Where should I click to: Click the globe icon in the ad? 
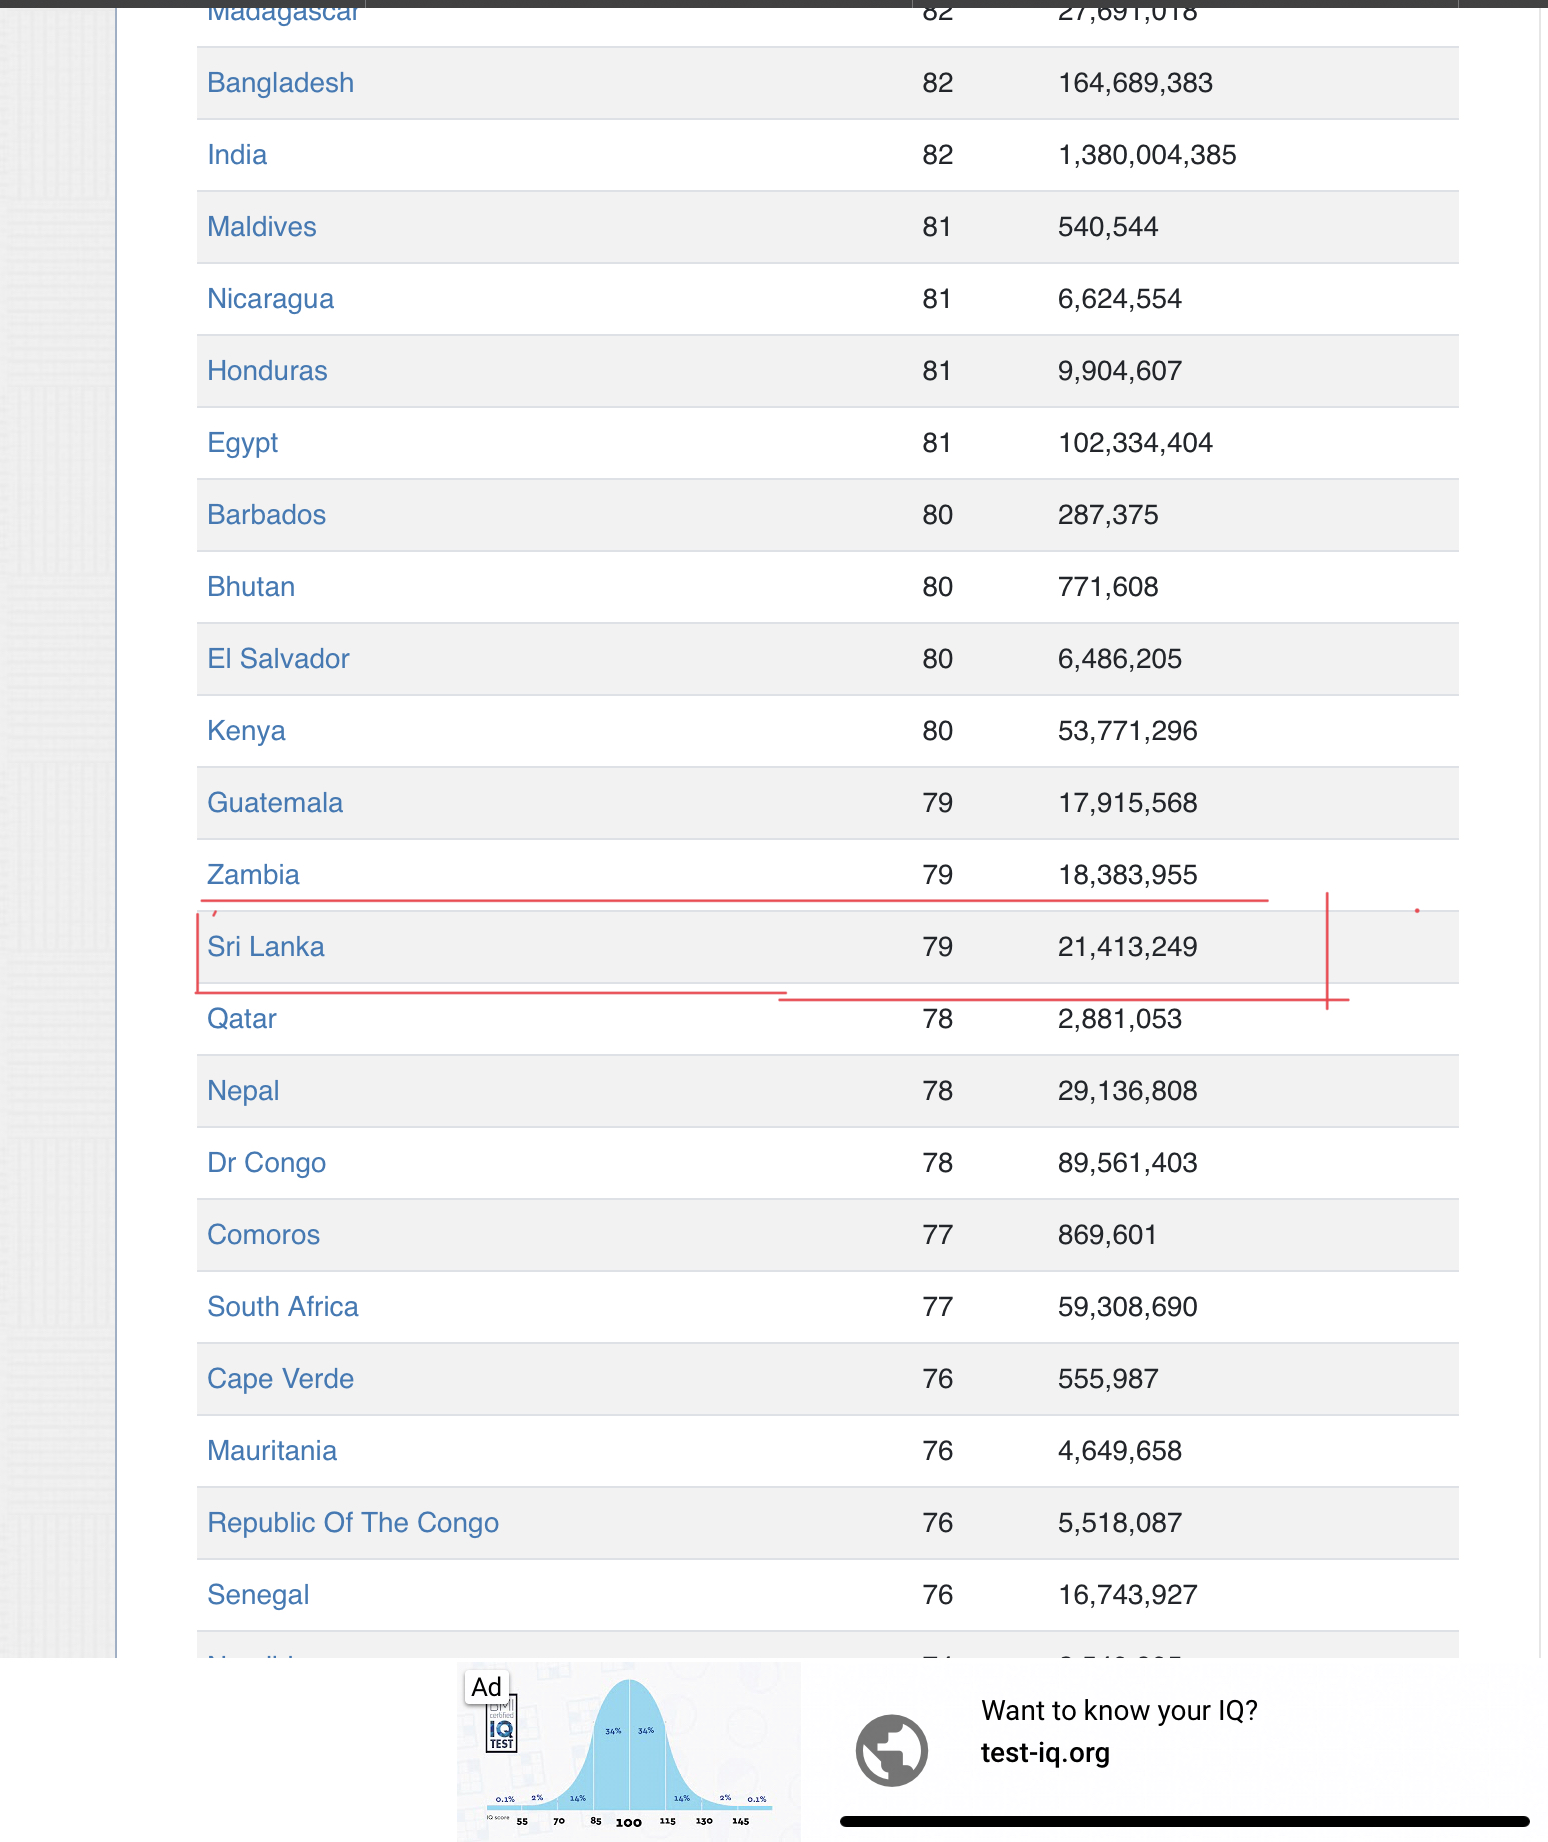tap(891, 1750)
